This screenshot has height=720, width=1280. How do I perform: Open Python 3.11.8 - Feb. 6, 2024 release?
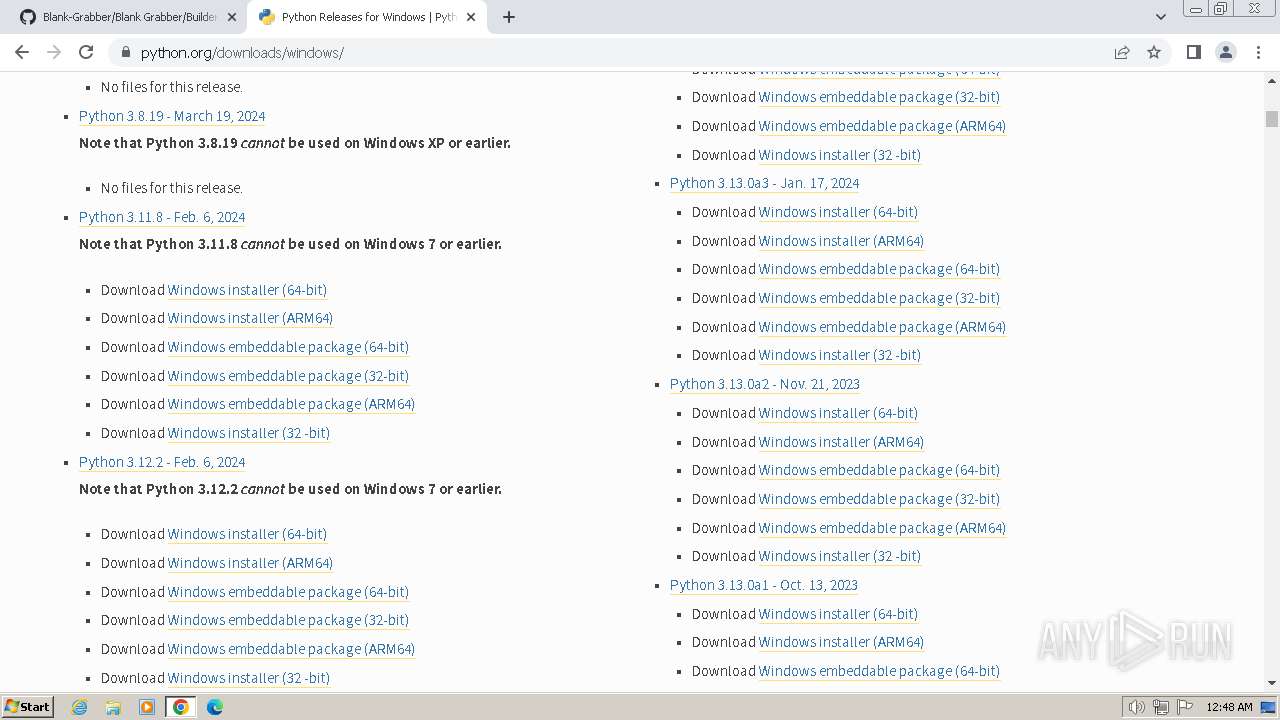coord(162,217)
